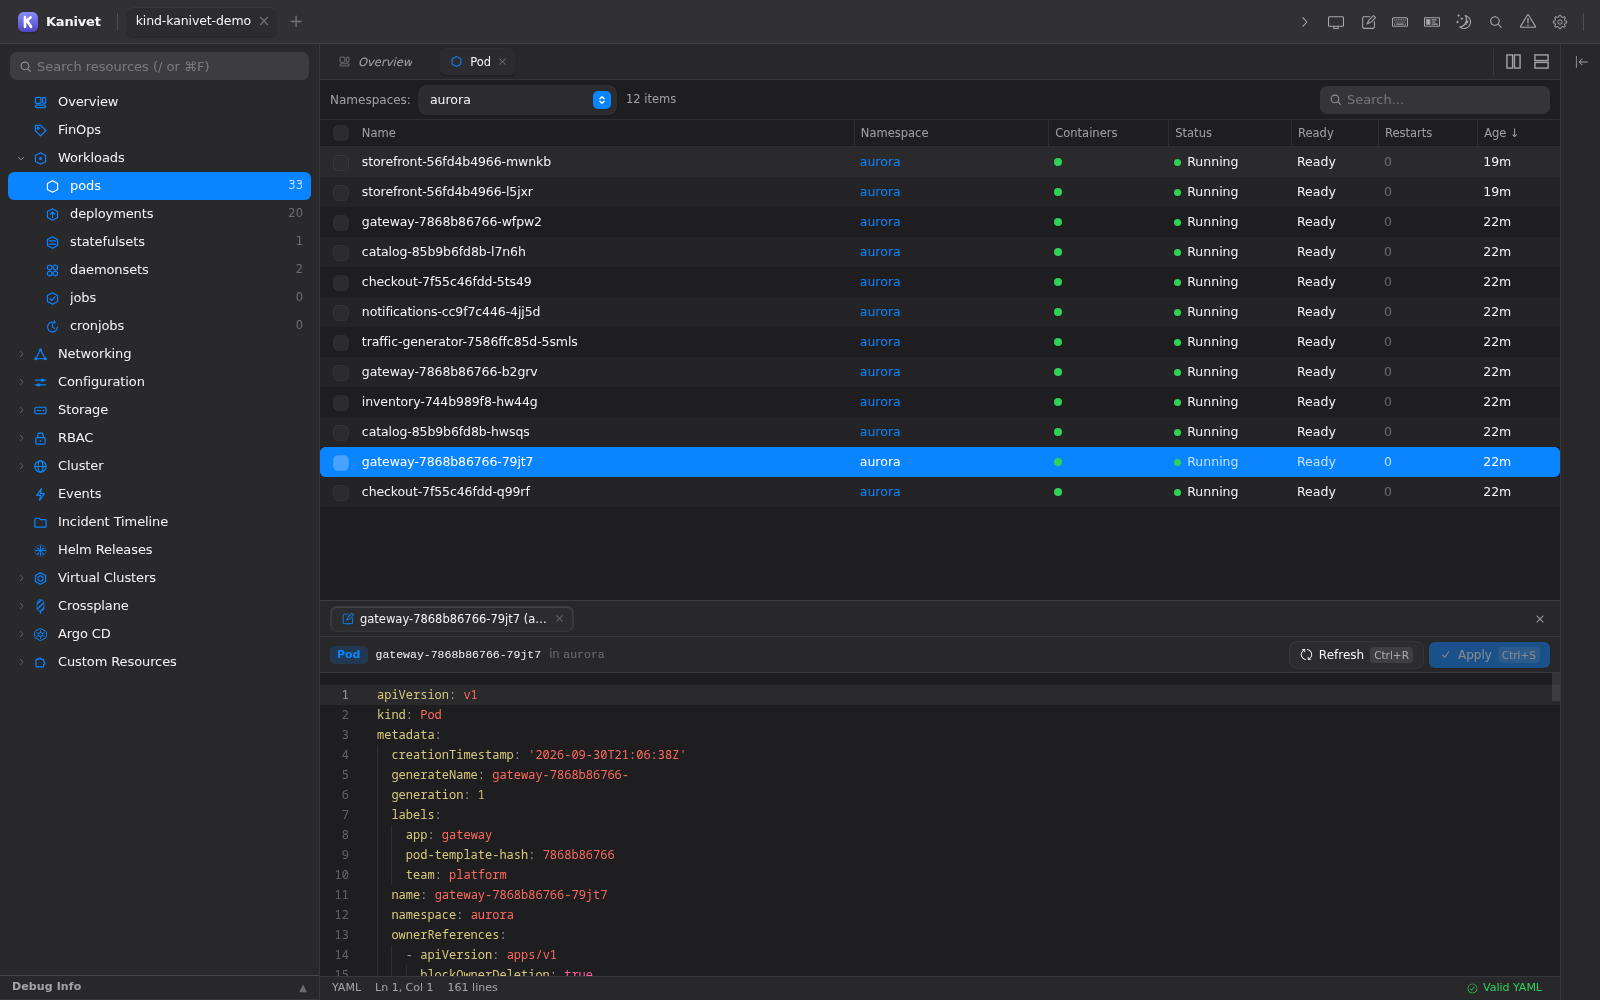This screenshot has height=1000, width=1600.
Task: Check the catalog-85b9b6fd8b-l7n6h row checkbox
Action: pos(341,253)
